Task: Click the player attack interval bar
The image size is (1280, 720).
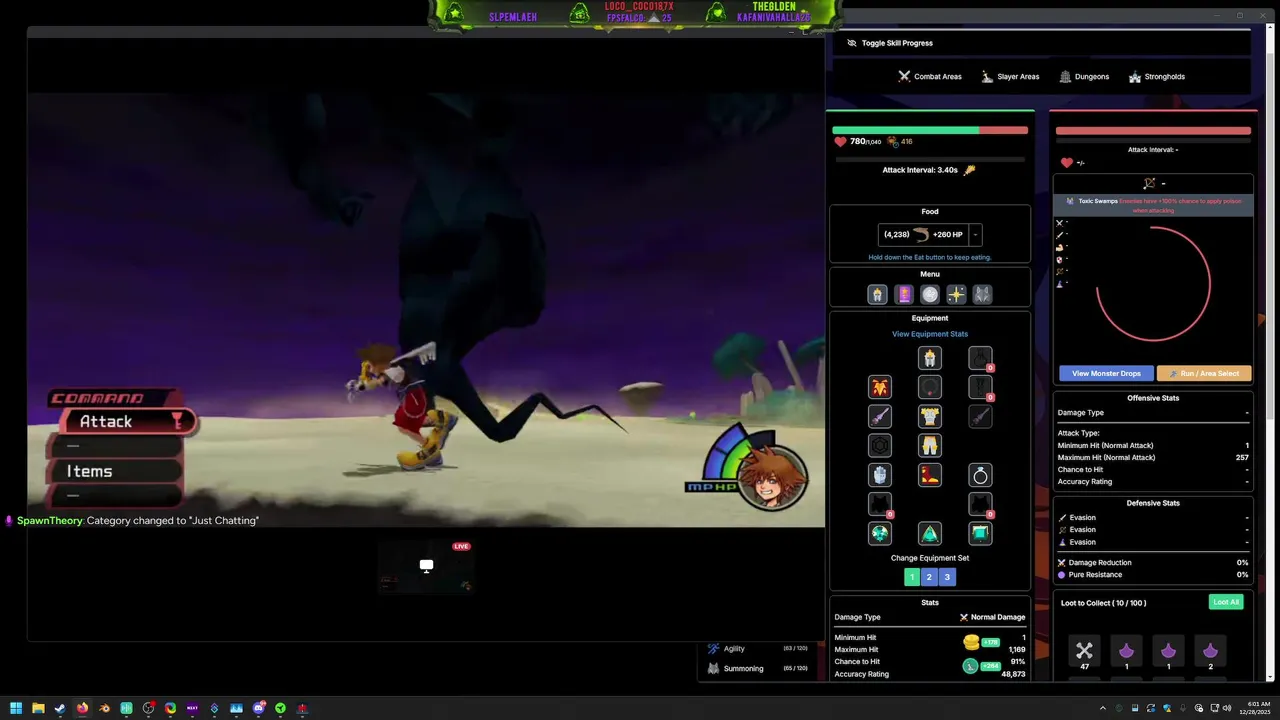Action: tap(930, 159)
